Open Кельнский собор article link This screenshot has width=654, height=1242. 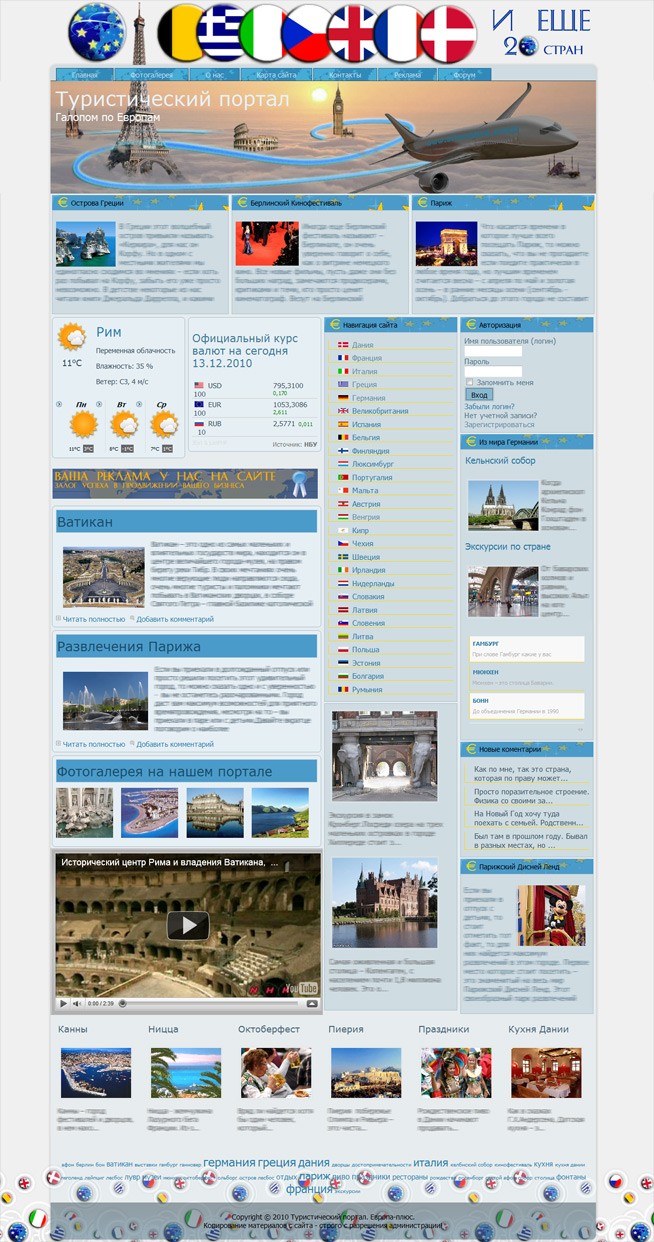[x=500, y=461]
